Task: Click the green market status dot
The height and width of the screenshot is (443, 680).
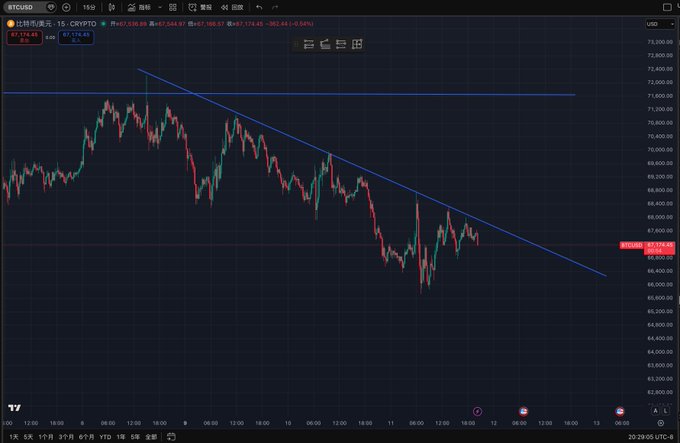Action: click(x=105, y=23)
